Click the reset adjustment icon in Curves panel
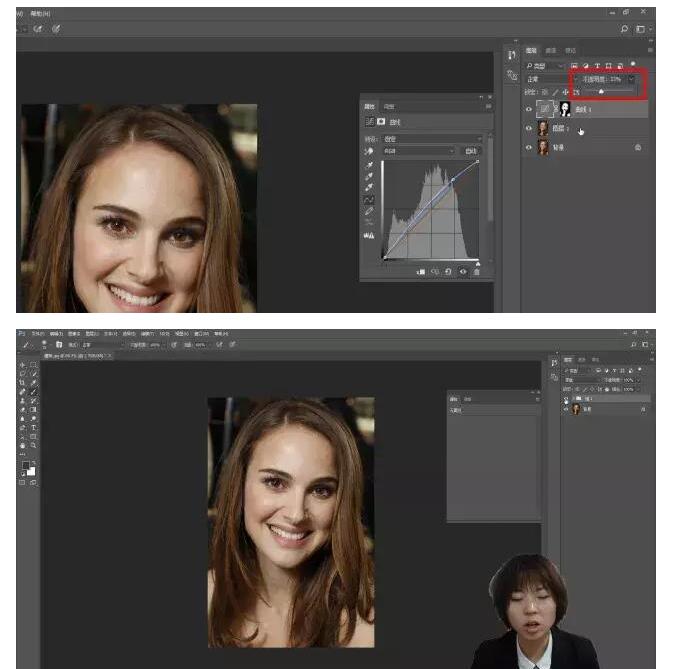 [x=447, y=271]
